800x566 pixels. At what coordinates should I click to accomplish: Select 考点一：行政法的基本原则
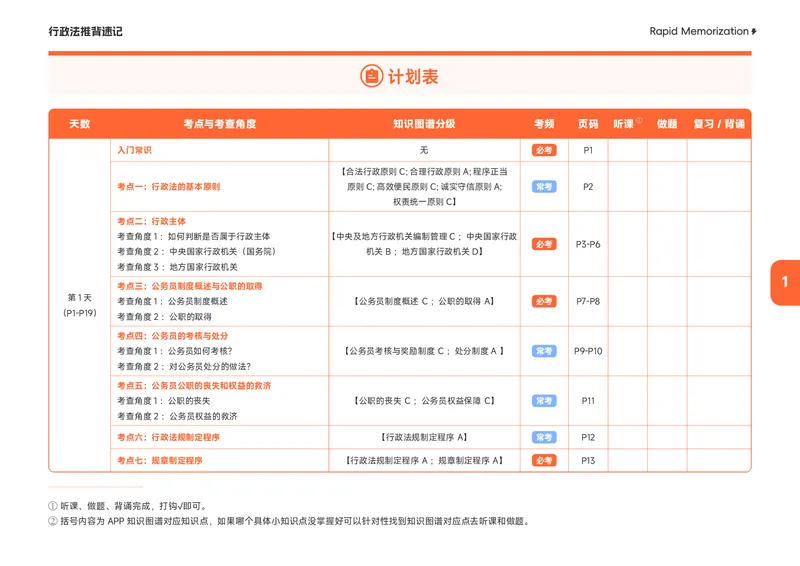pyautogui.click(x=168, y=187)
